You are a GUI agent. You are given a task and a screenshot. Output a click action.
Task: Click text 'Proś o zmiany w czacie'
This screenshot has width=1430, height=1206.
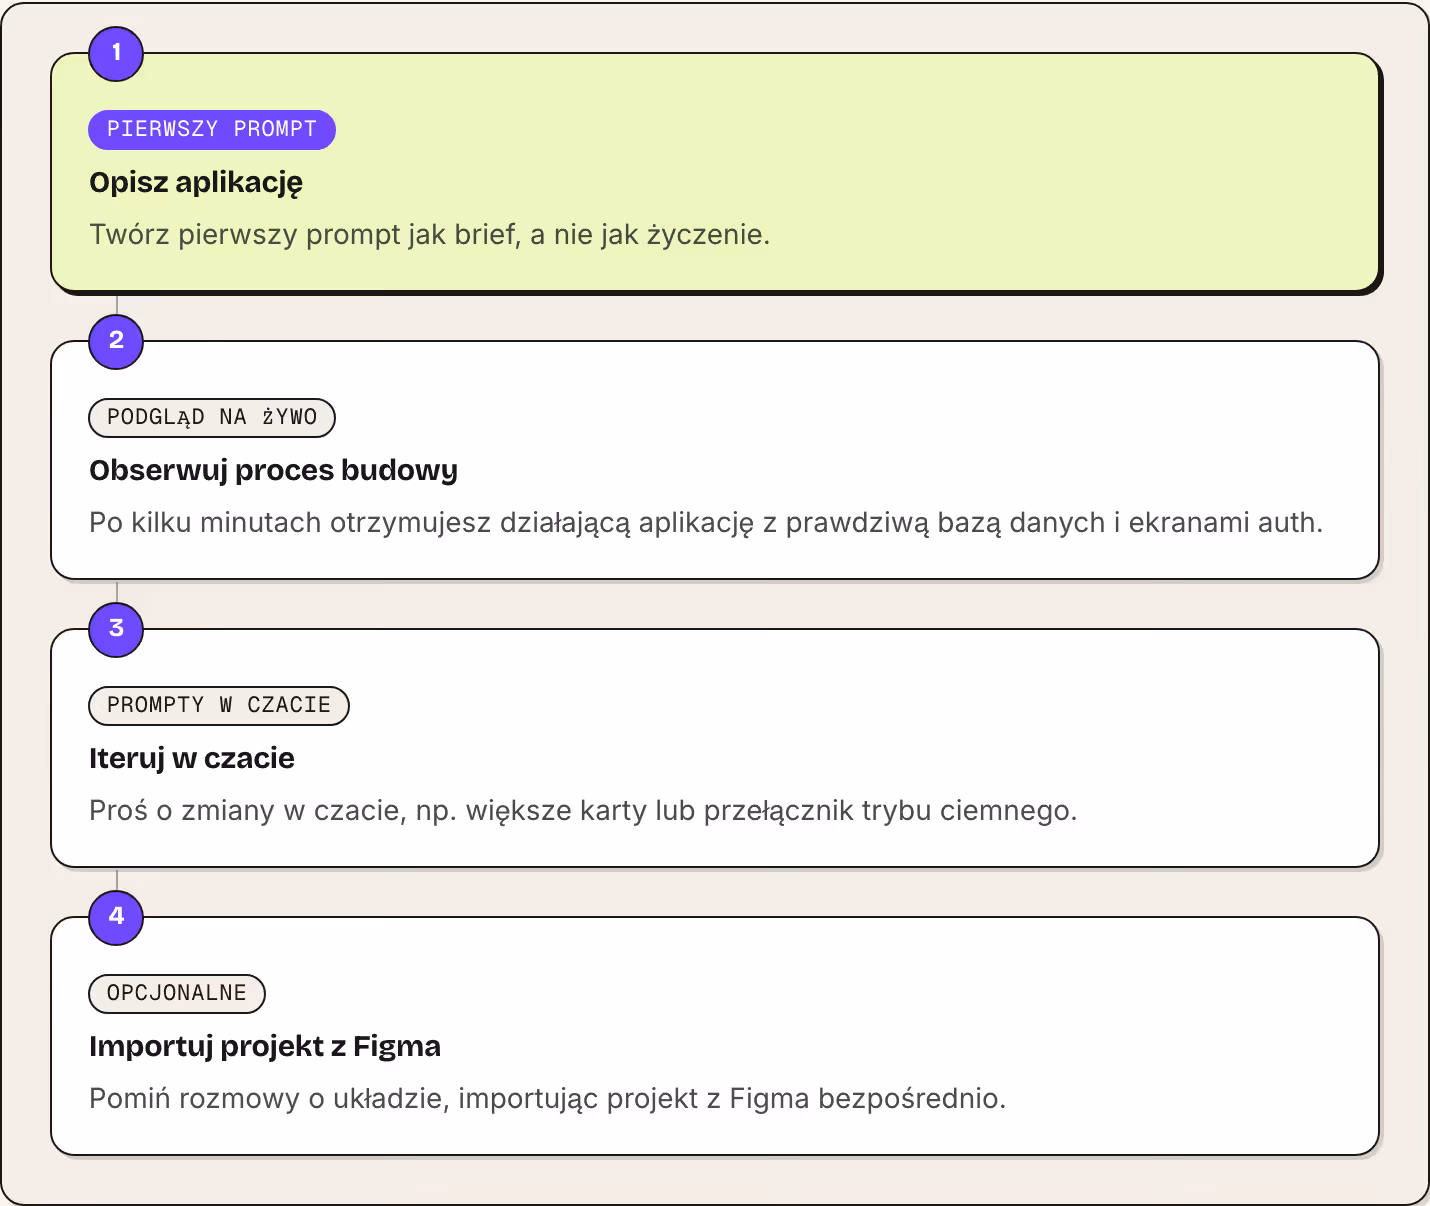coord(247,811)
